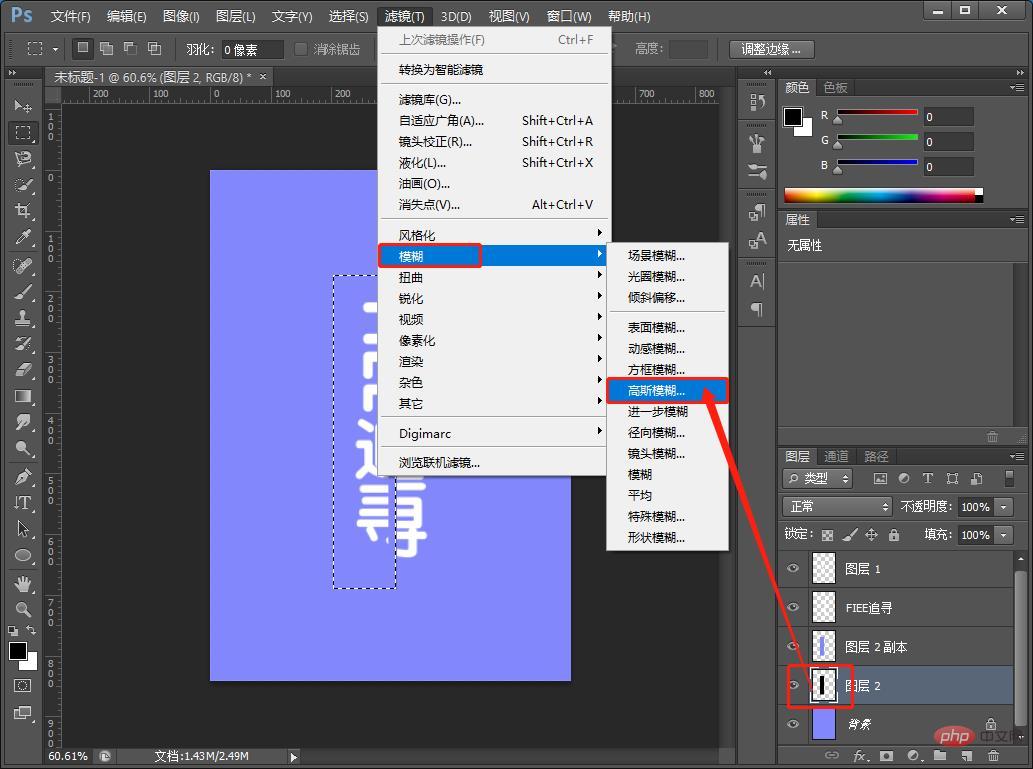1033x769 pixels.
Task: Select the Quick Selection tool
Action: [23, 185]
